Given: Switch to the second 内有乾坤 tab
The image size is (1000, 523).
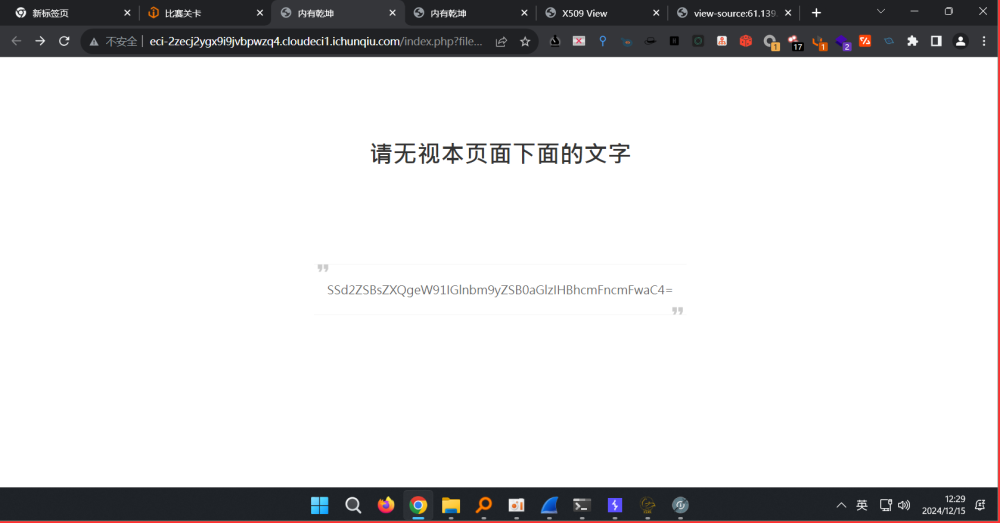Looking at the screenshot, I should (469, 13).
